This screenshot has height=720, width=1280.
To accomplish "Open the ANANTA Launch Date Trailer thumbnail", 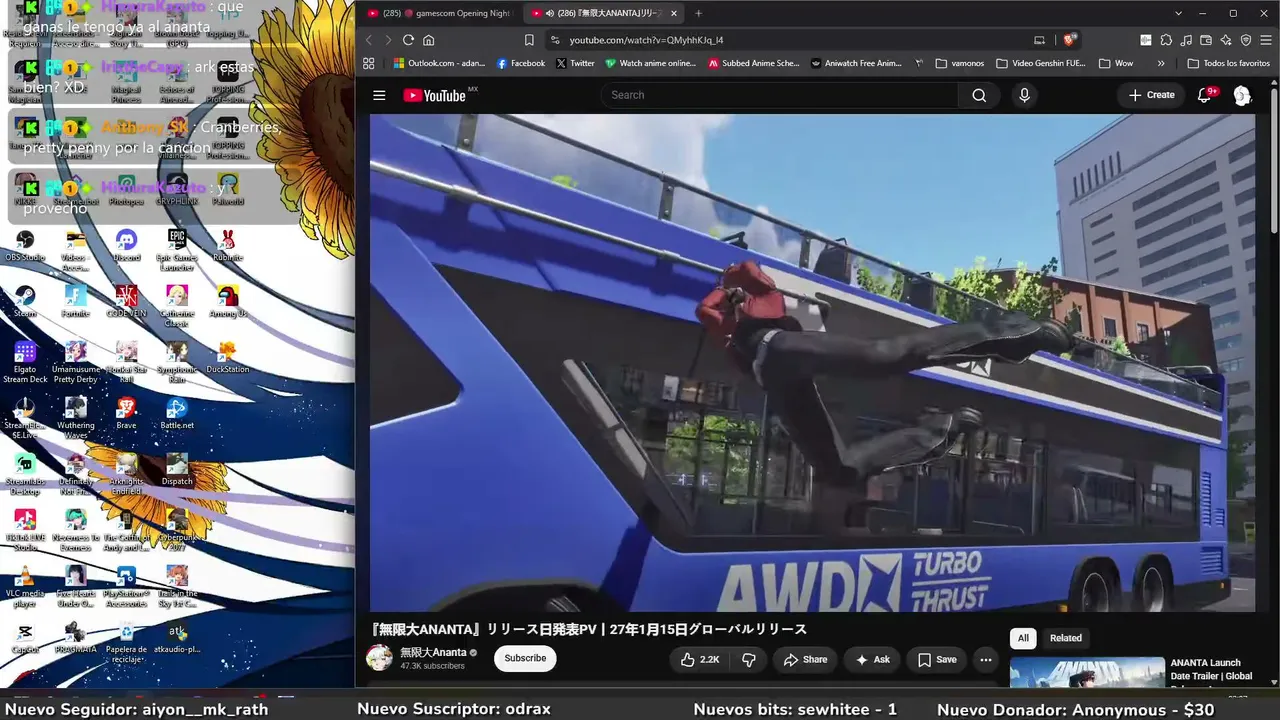I will click(x=1087, y=673).
